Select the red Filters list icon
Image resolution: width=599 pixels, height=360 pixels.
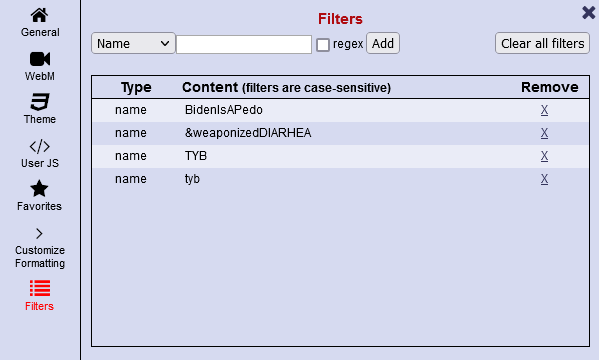[x=40, y=288]
